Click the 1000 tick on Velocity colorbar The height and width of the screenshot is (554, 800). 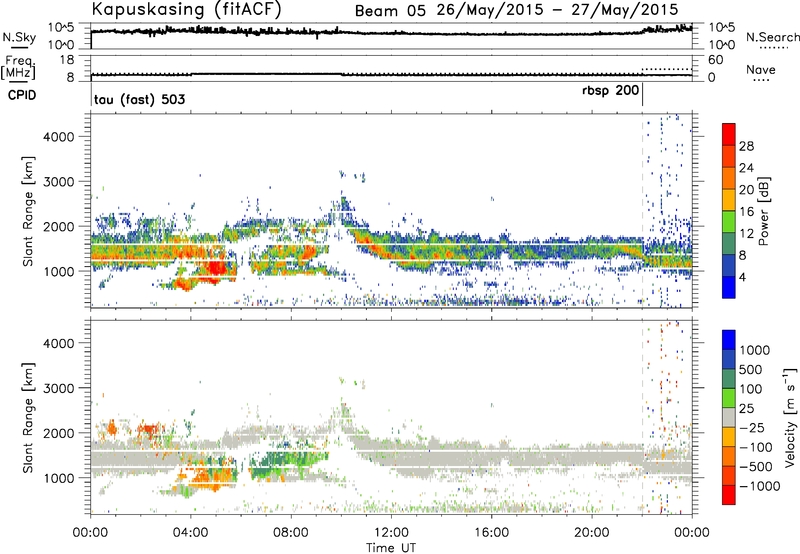(755, 350)
